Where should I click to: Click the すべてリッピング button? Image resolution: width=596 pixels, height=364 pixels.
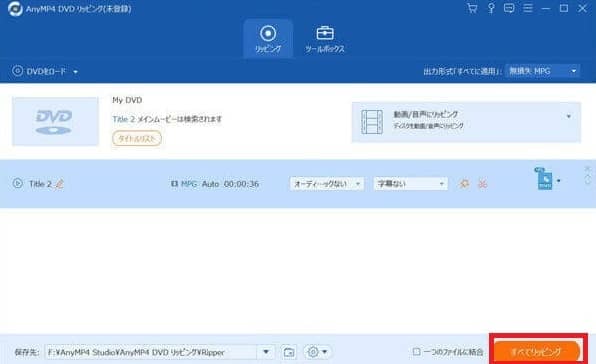coord(537,351)
